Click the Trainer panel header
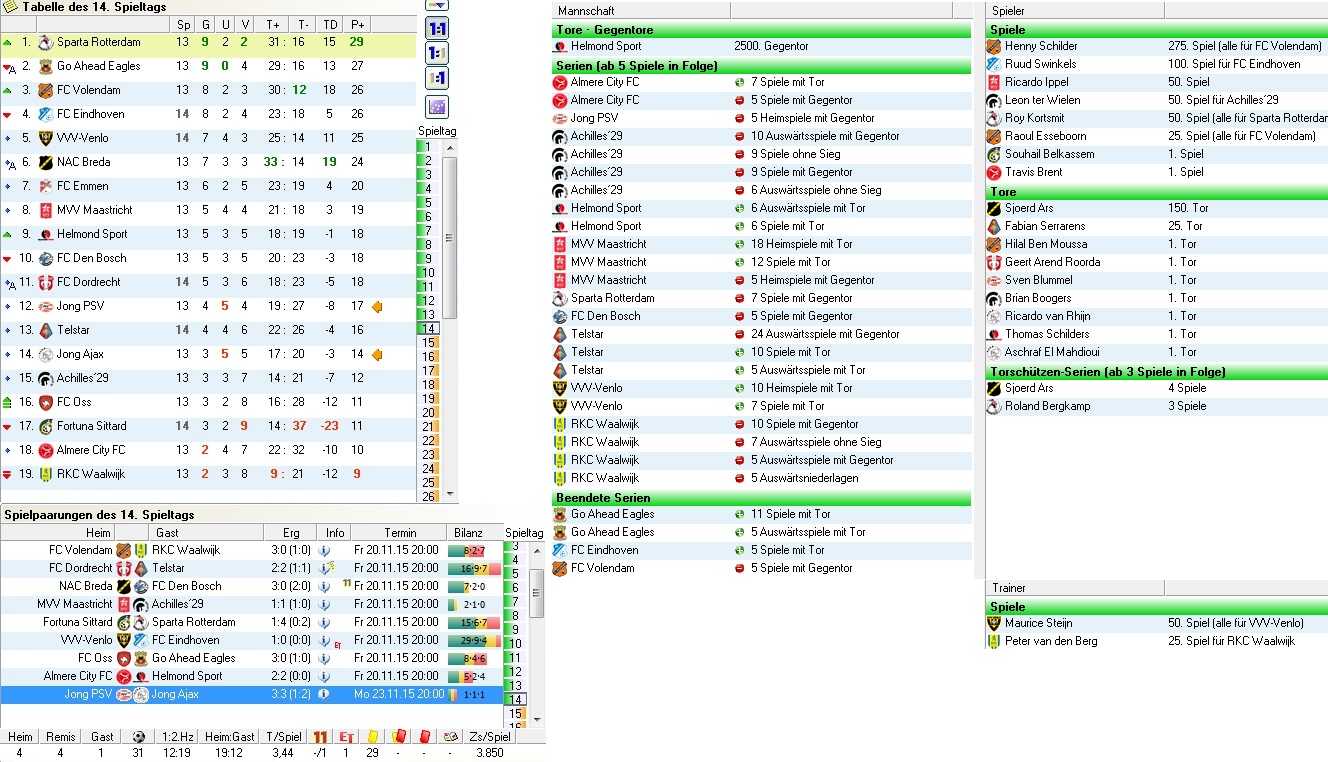 tap(1075, 588)
